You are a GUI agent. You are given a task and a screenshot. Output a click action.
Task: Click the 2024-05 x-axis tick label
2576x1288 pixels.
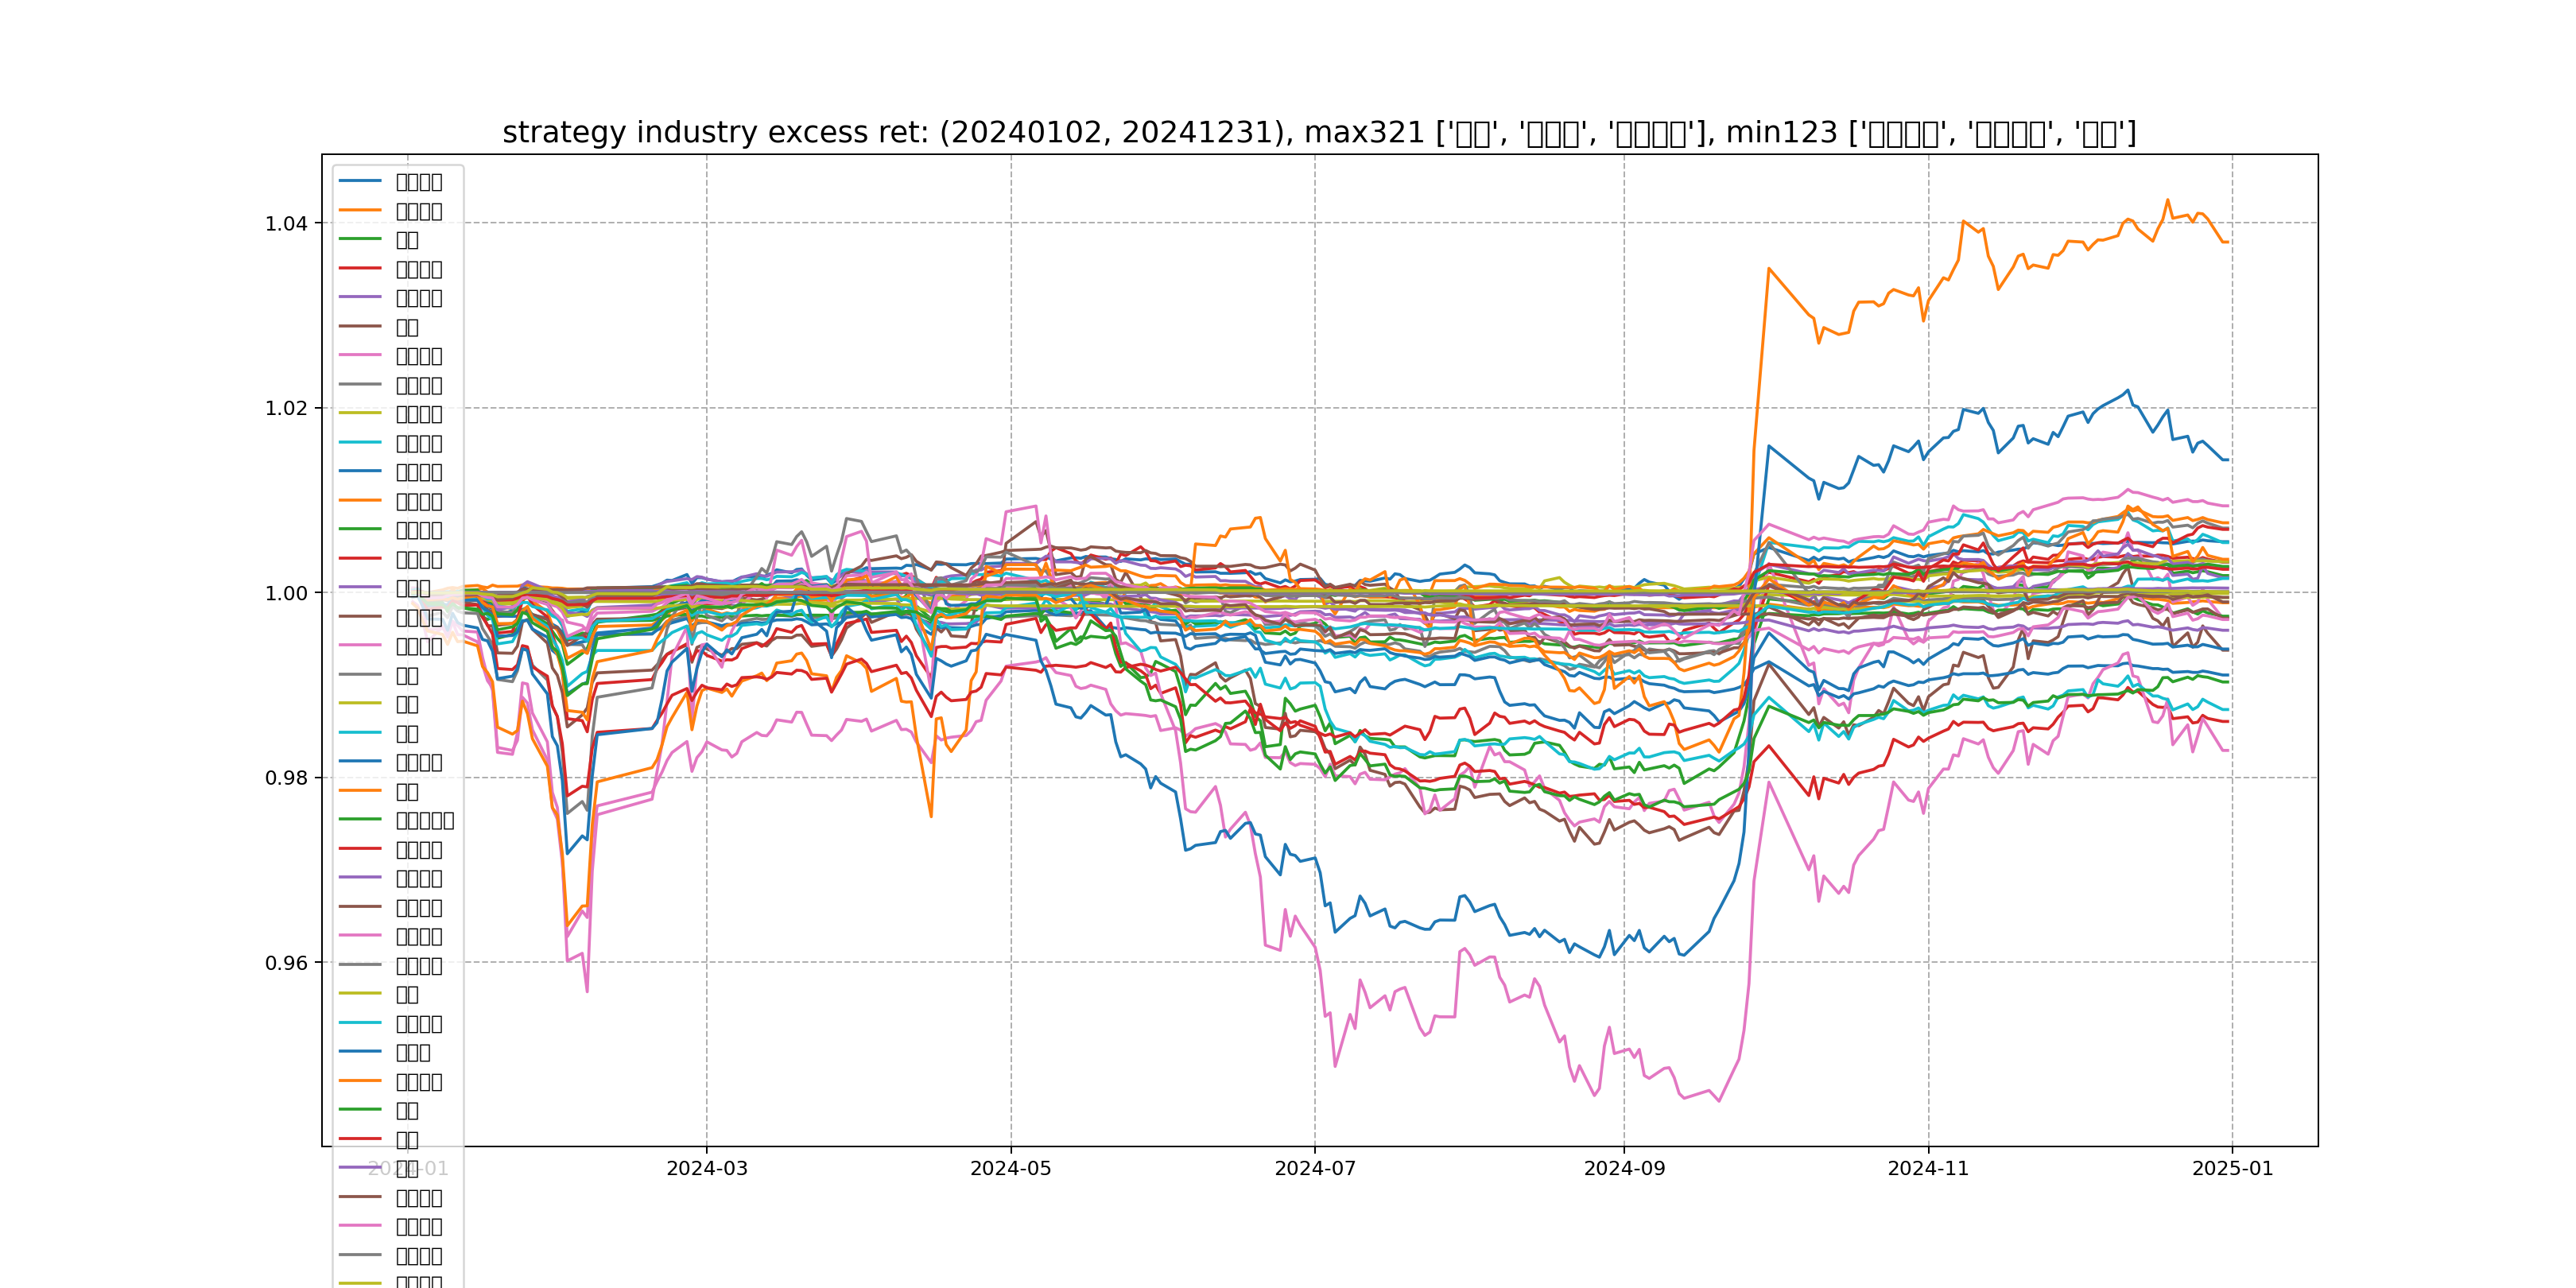pos(1010,1168)
